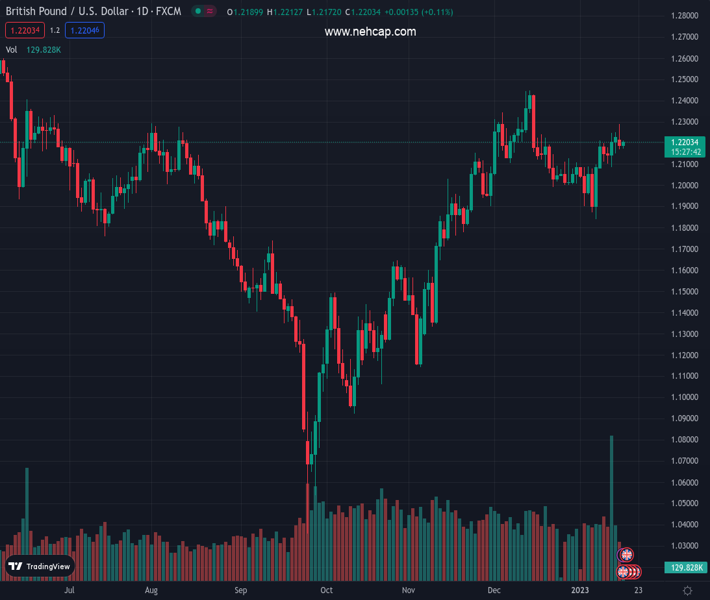Screen dimensions: 710x600
Task: Click current price label 1.22034 on axis
Action: point(684,143)
